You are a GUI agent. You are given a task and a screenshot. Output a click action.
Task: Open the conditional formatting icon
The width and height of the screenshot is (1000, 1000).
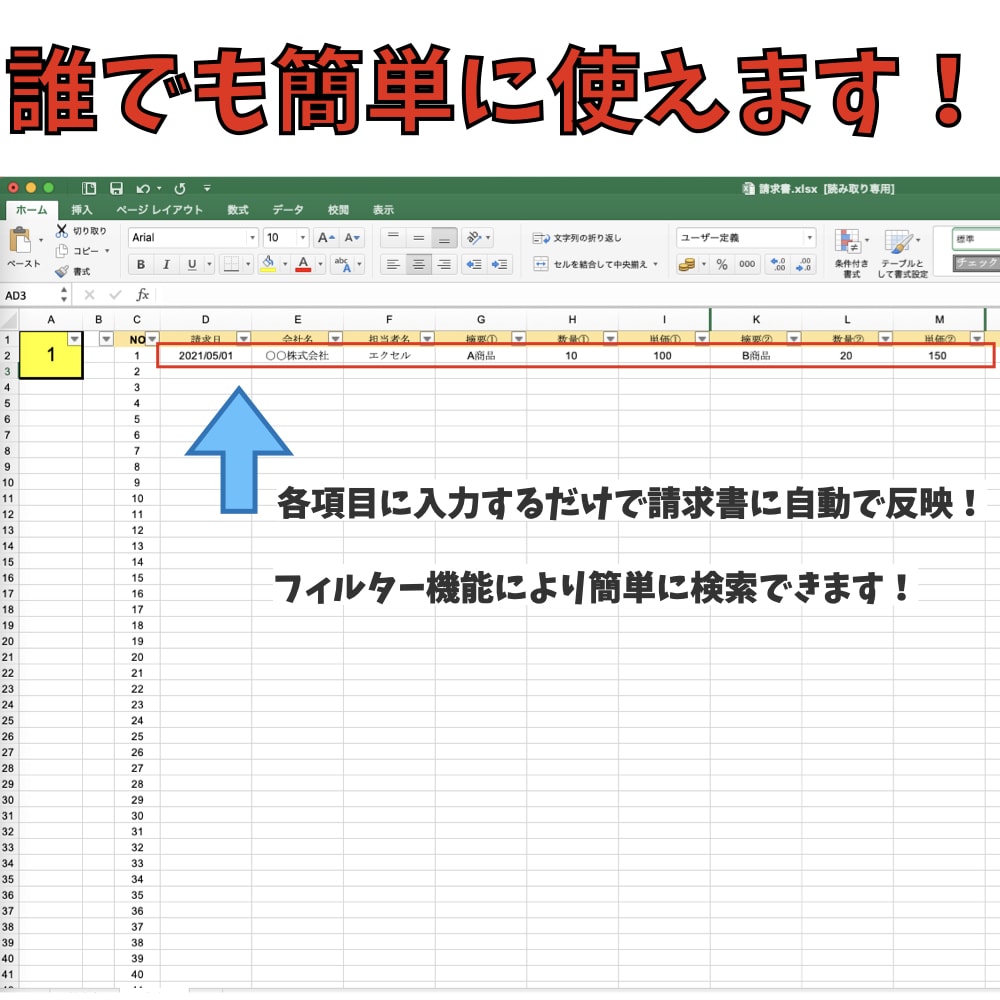(848, 242)
